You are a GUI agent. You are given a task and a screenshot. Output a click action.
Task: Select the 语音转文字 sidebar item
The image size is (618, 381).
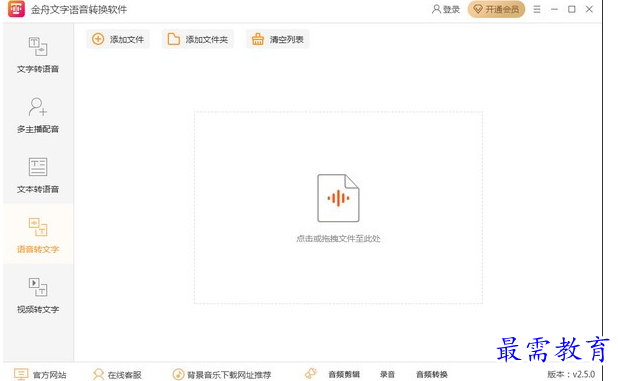tap(38, 235)
